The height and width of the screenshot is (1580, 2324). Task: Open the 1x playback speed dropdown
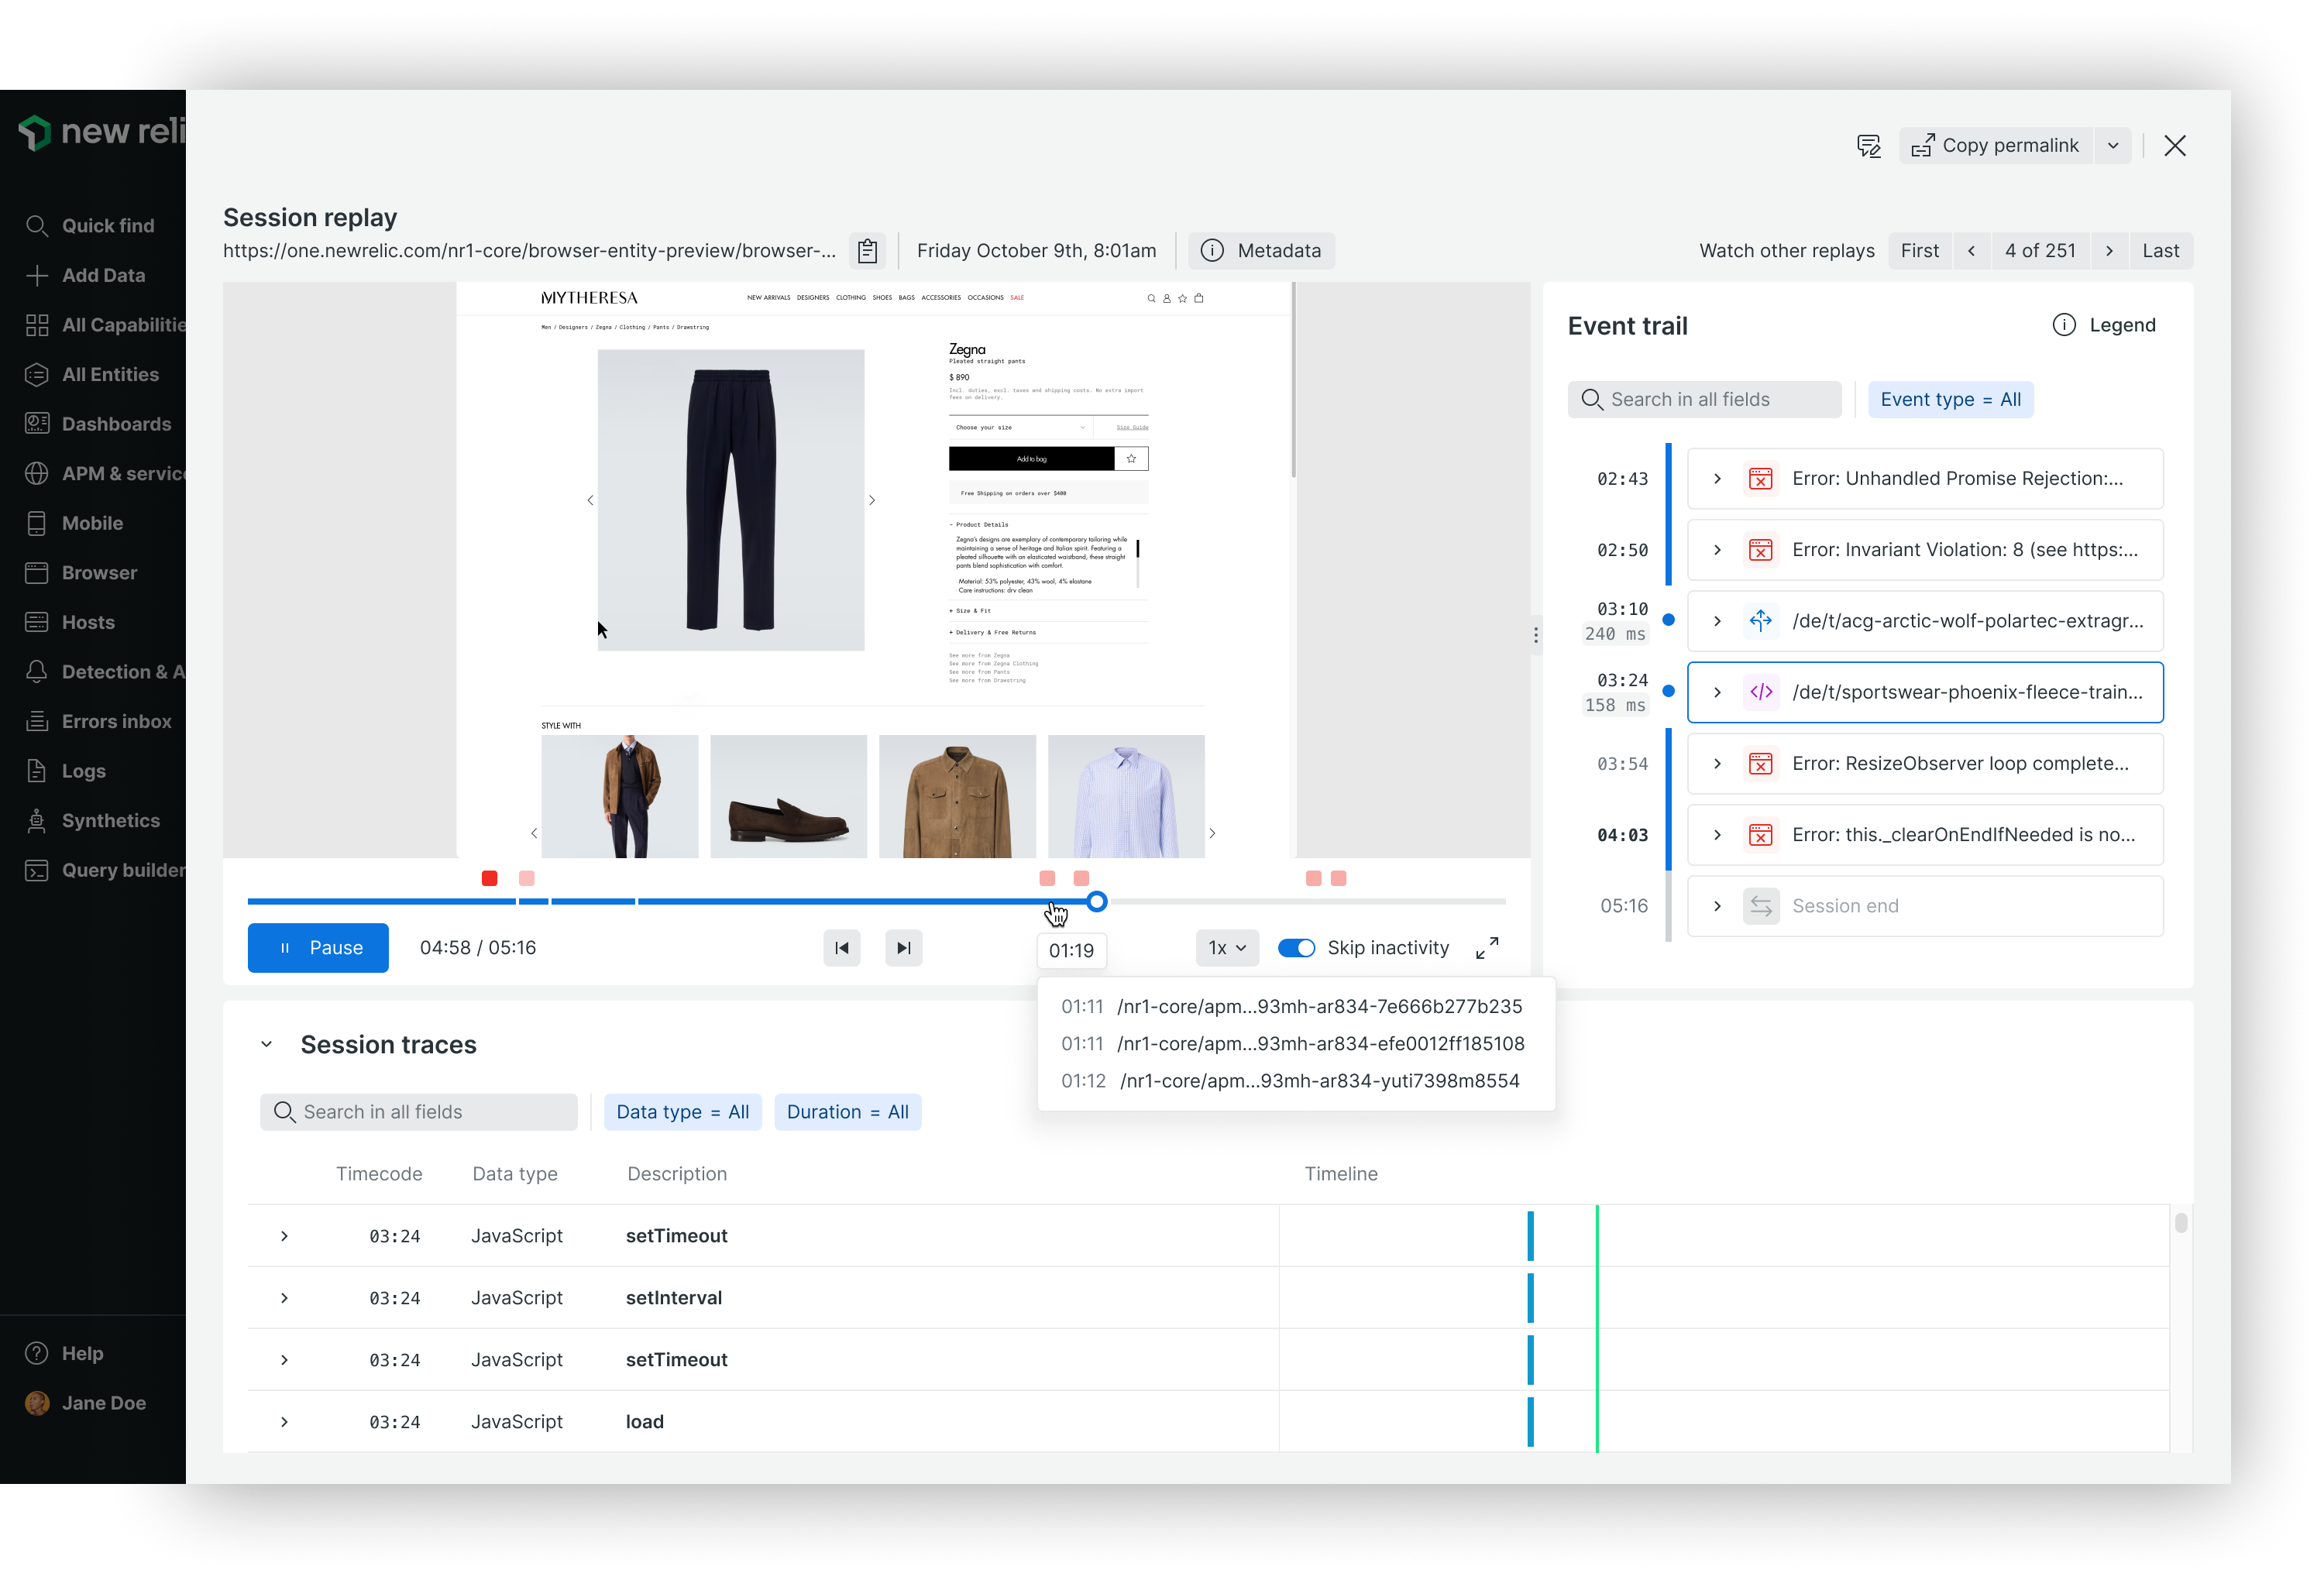click(1227, 948)
